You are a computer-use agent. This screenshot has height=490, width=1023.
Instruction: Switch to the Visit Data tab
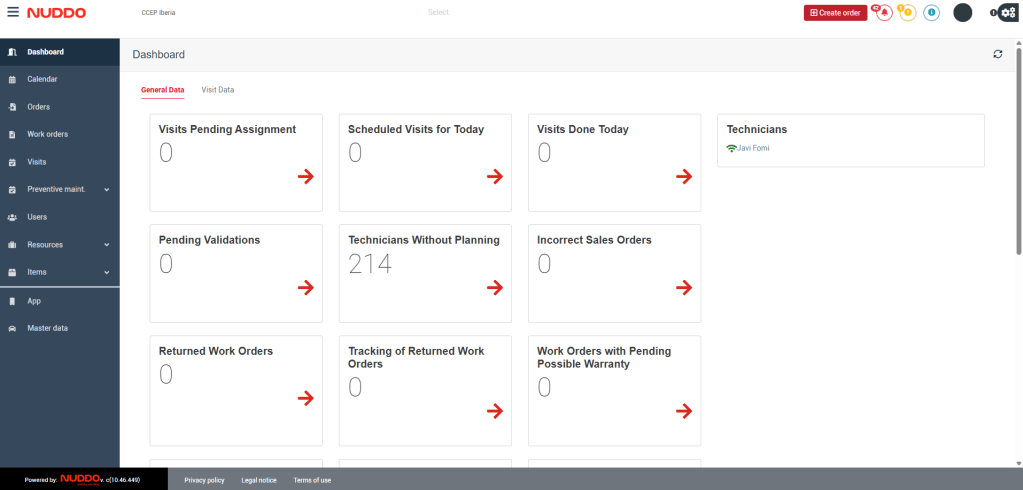click(x=217, y=90)
